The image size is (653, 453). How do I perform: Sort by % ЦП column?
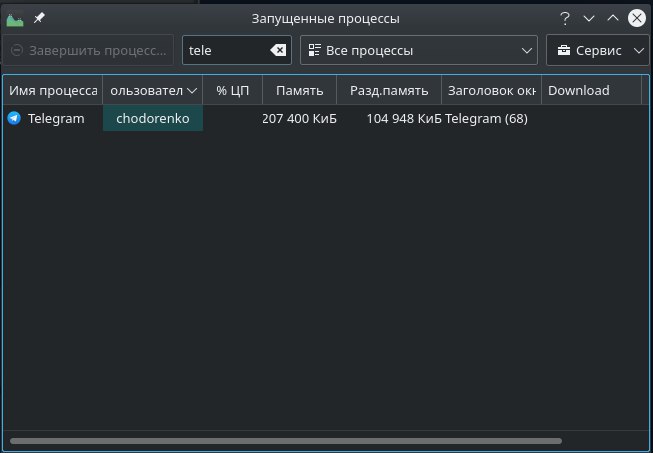[x=232, y=90]
